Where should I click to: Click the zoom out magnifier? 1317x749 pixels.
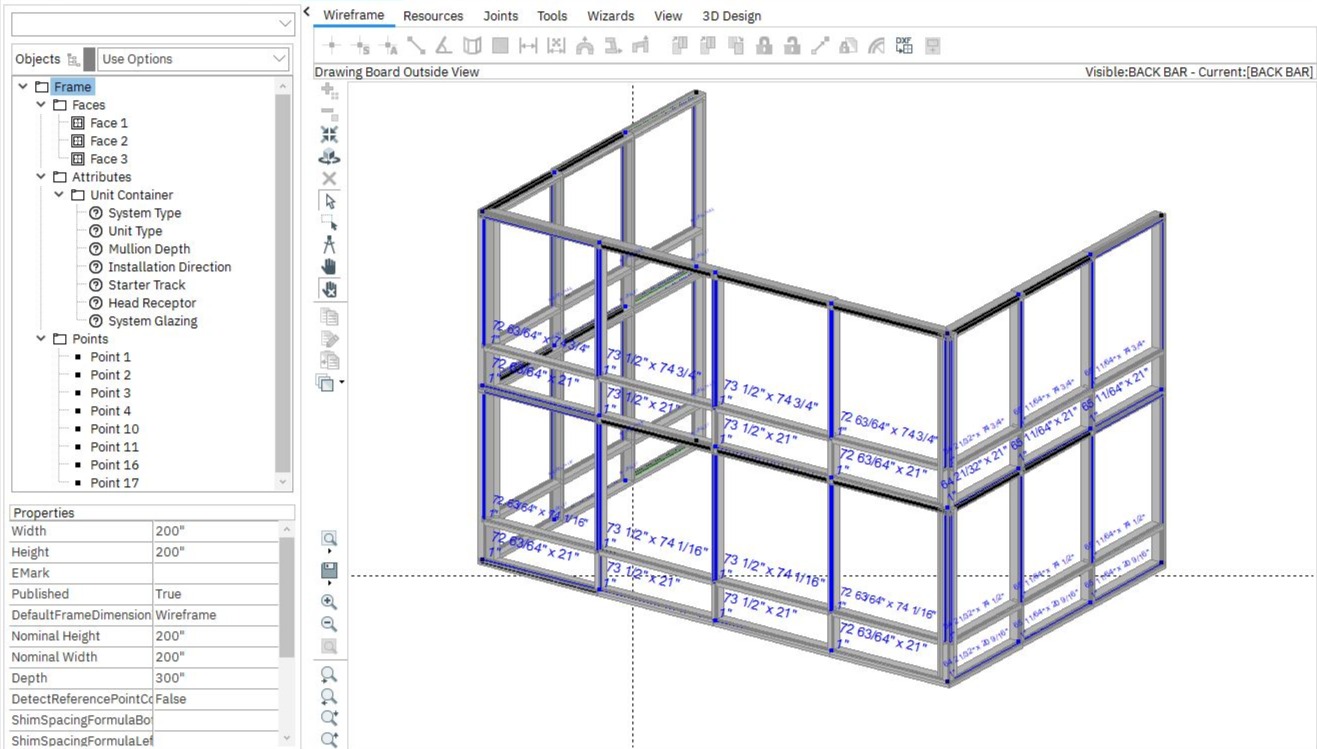pyautogui.click(x=329, y=624)
